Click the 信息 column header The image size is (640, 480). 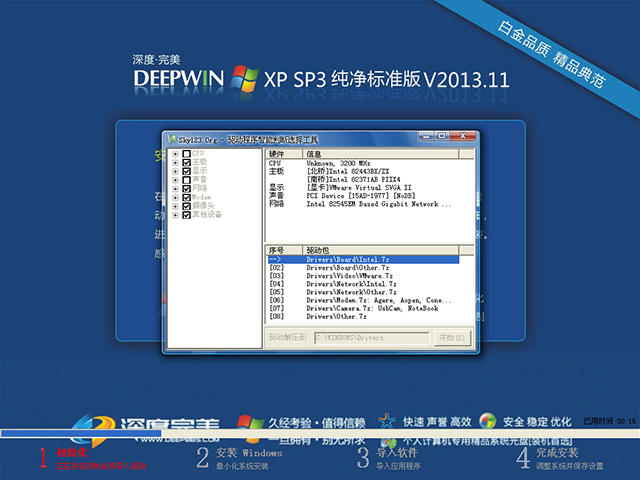coord(380,154)
